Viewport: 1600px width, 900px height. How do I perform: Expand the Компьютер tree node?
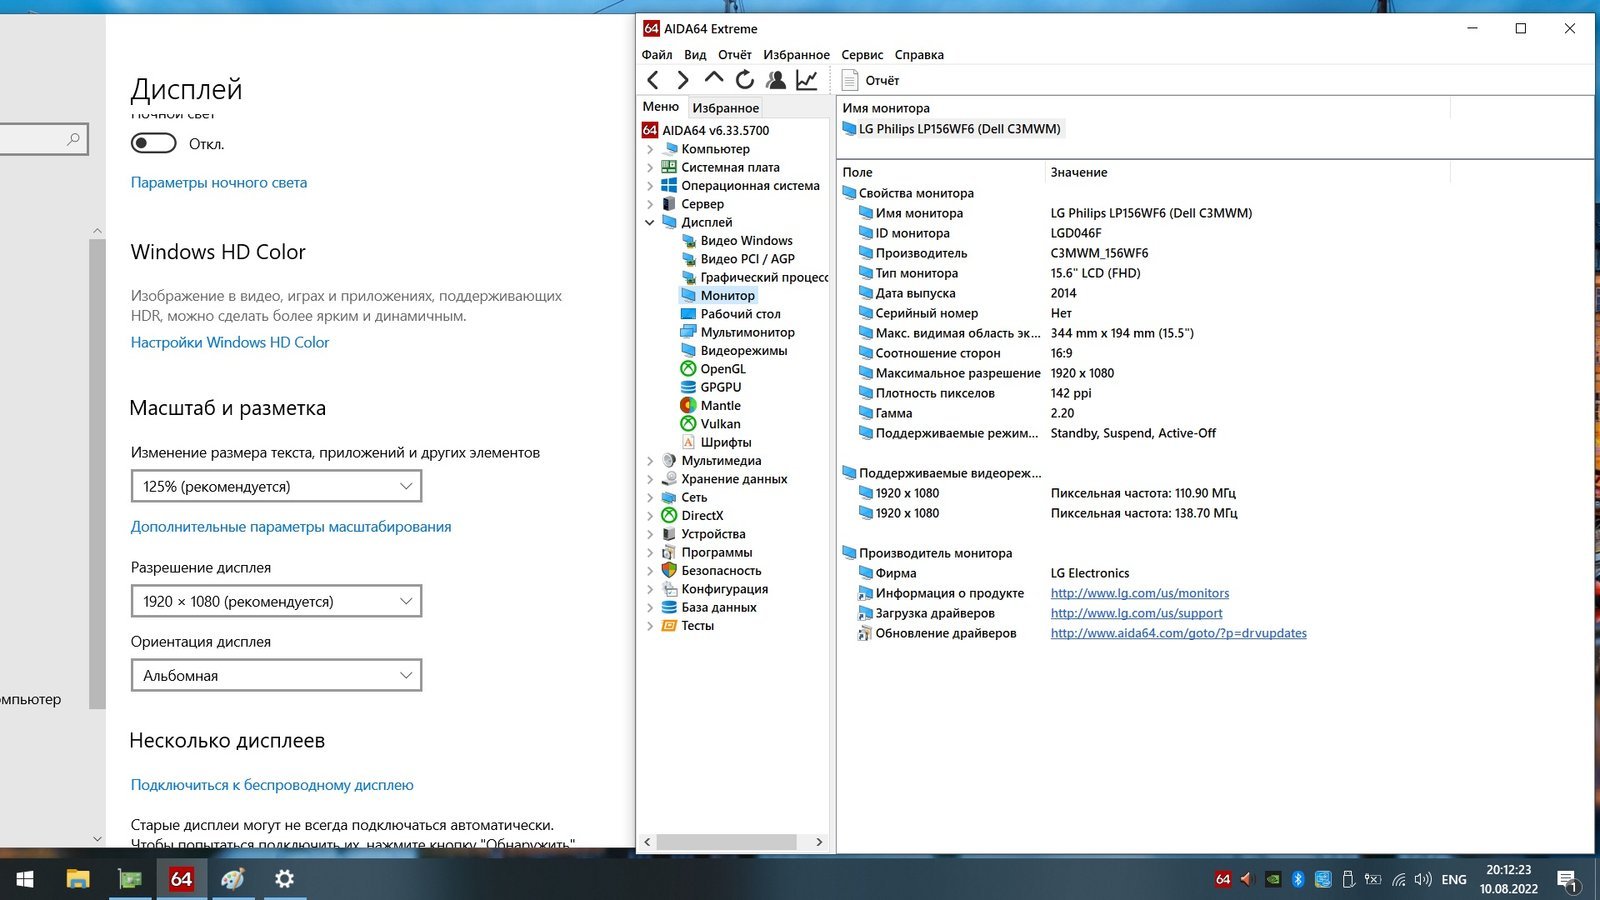(x=650, y=149)
